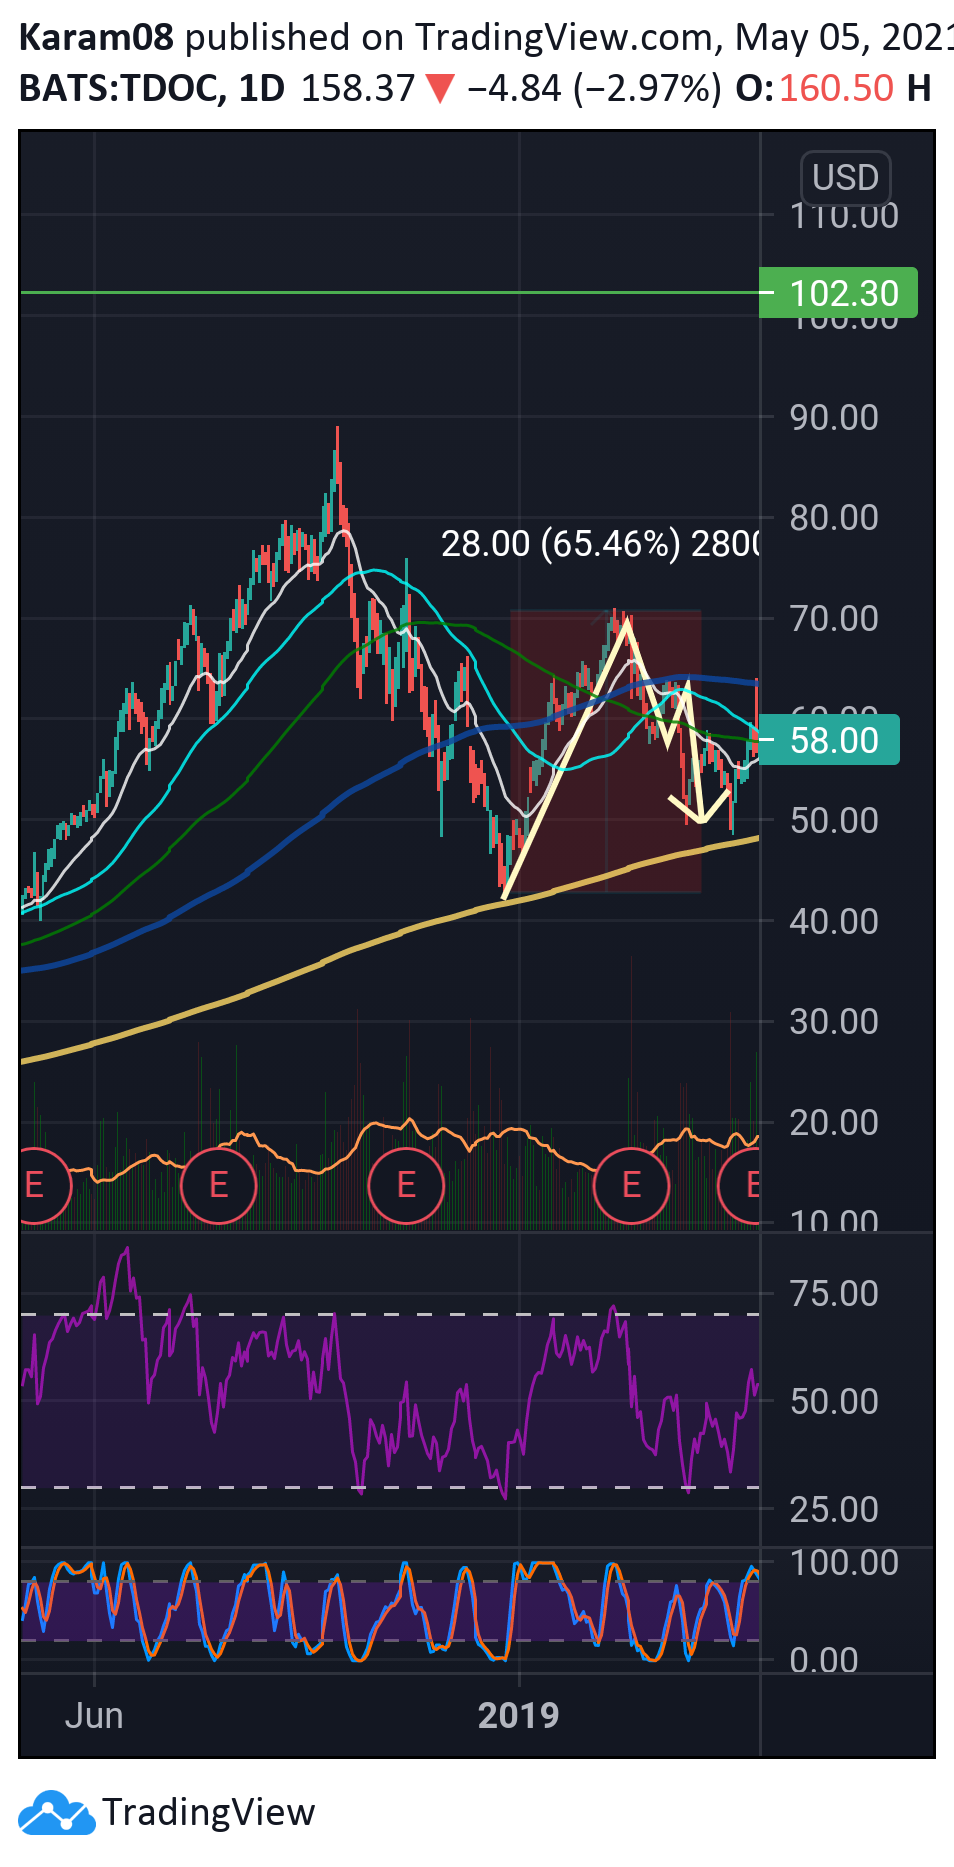This screenshot has height=1867, width=954.
Task: Click the BATS:TDOC, 1D symbol title
Action: (x=152, y=88)
